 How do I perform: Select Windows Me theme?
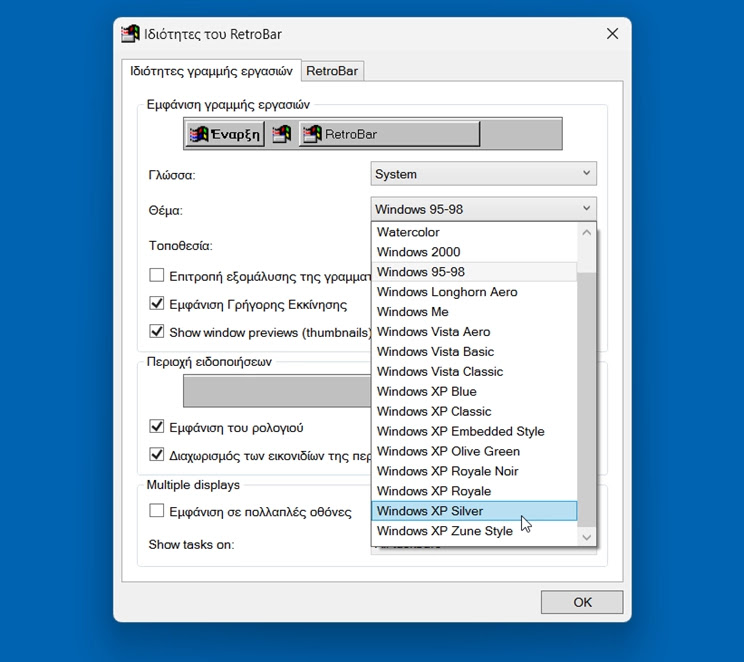pyautogui.click(x=474, y=312)
